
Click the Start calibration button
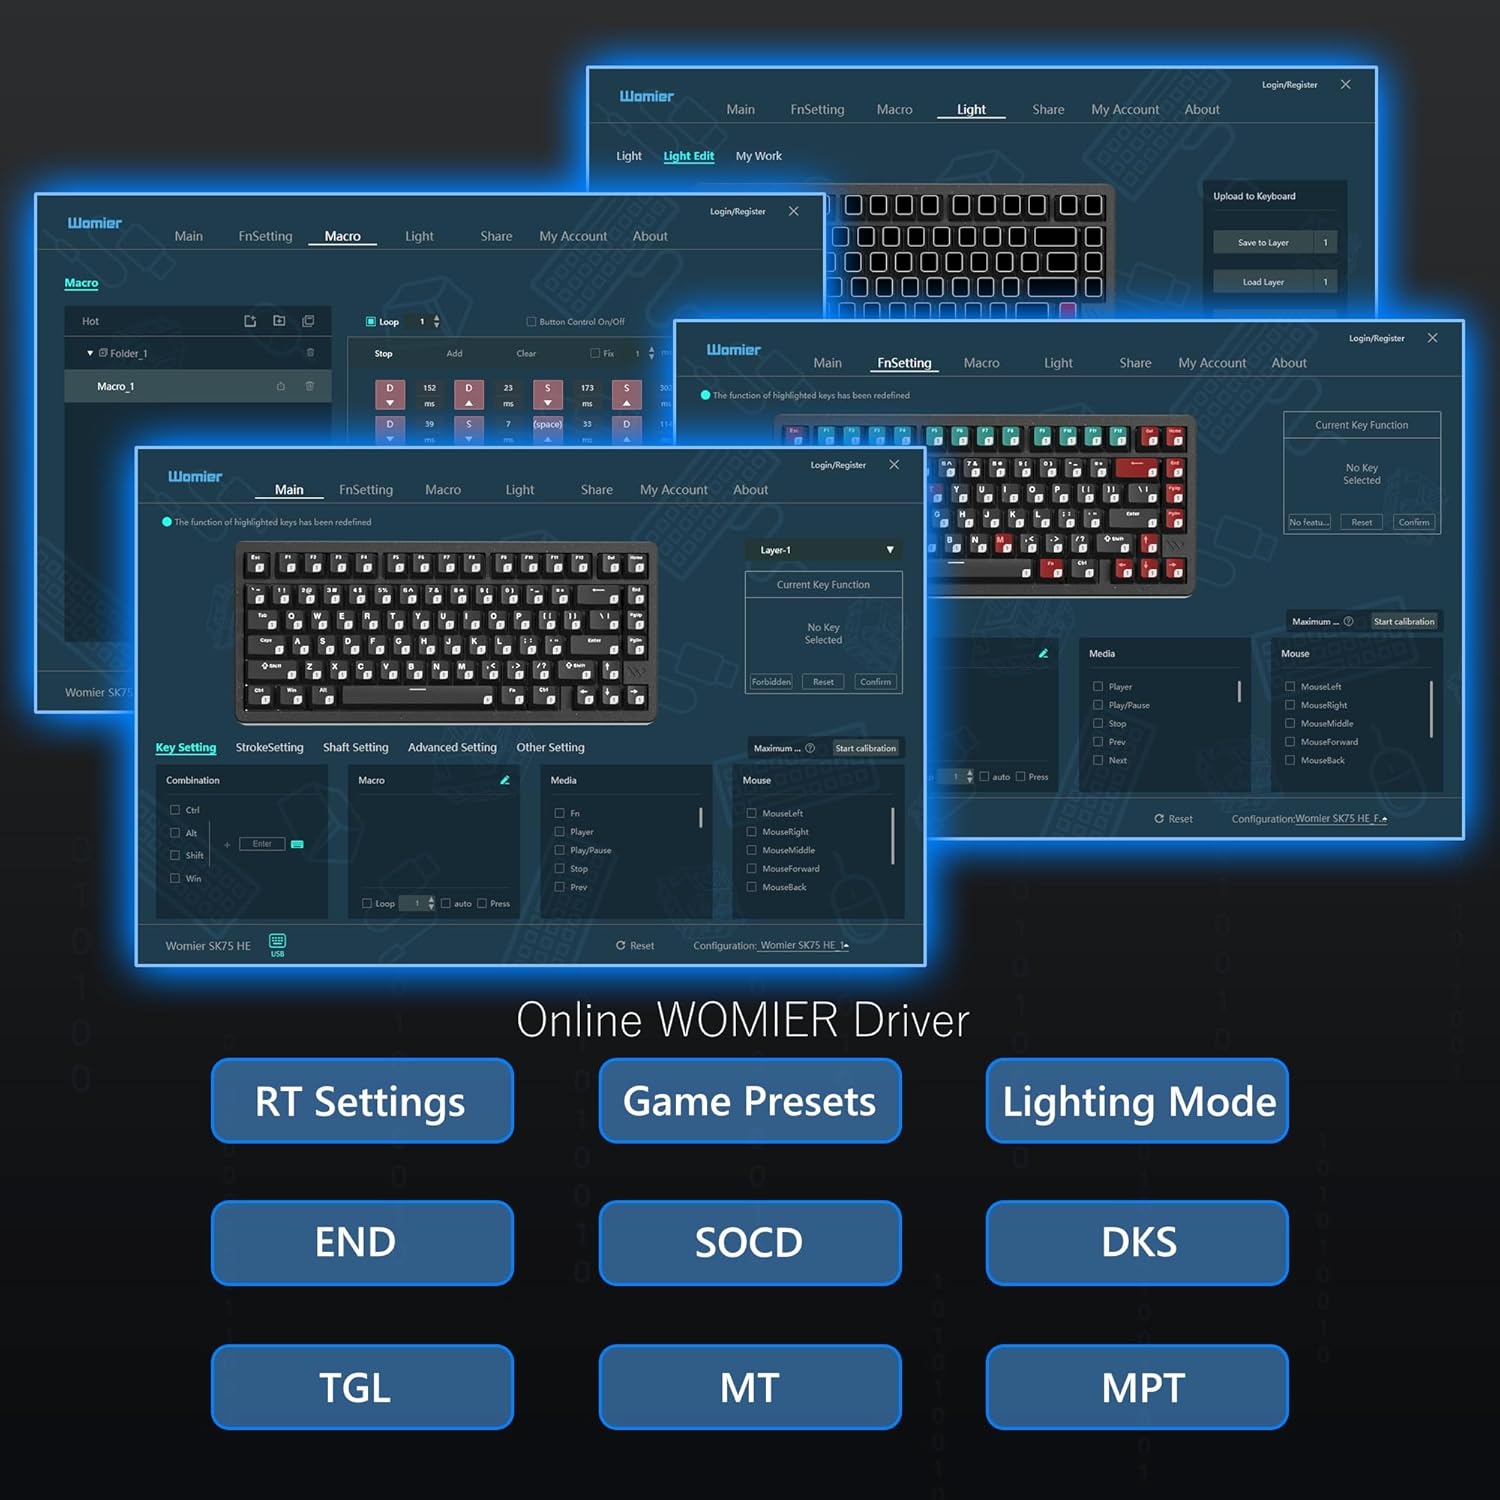click(866, 748)
